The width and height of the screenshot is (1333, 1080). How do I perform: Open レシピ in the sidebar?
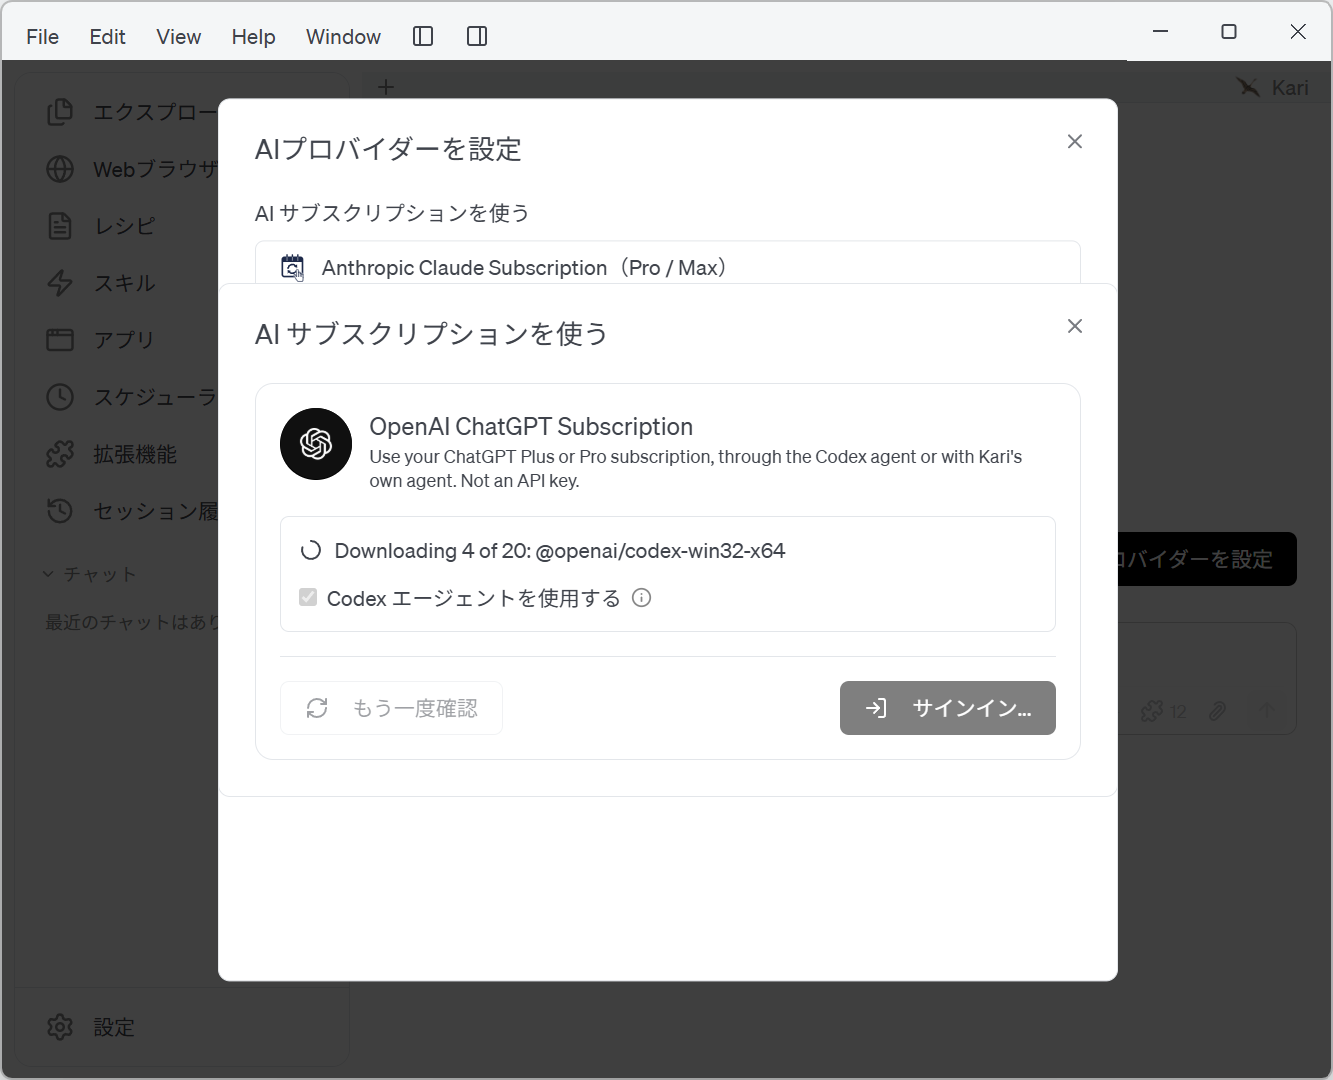coord(124,226)
